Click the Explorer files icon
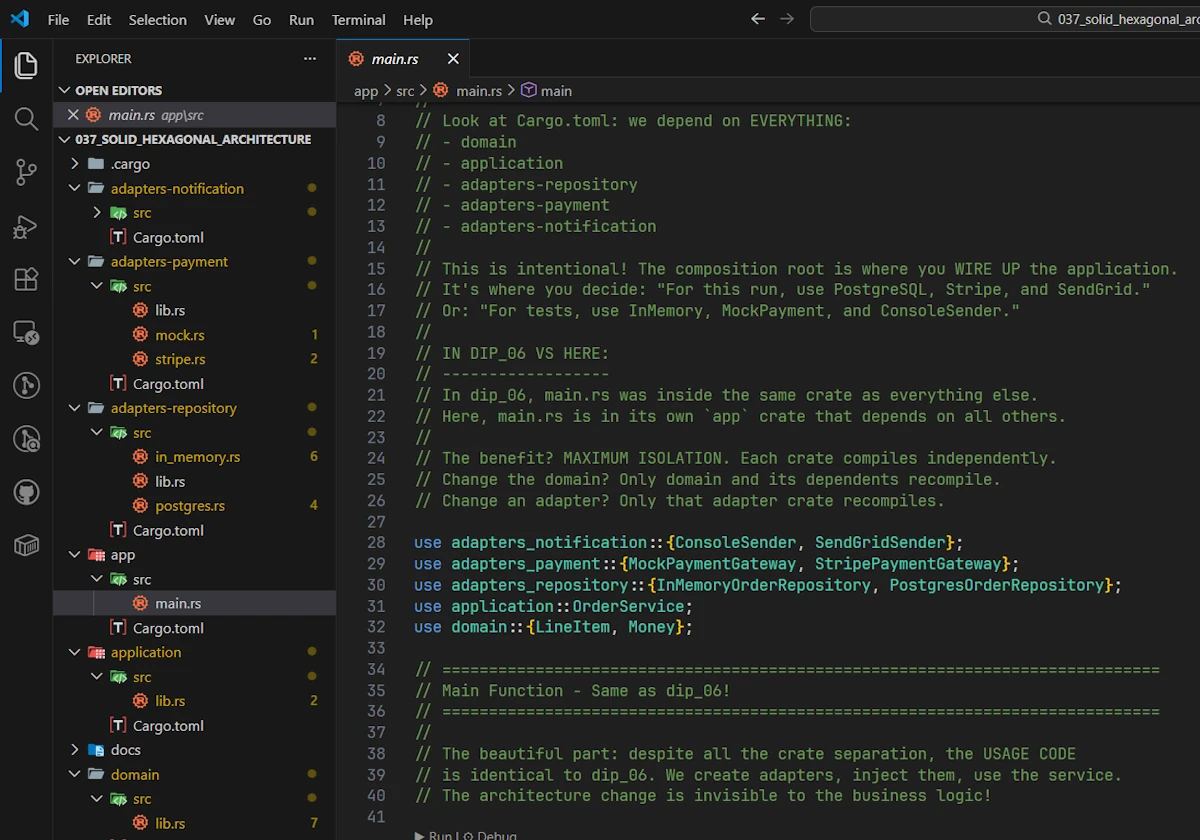The height and width of the screenshot is (840, 1200). pos(26,66)
